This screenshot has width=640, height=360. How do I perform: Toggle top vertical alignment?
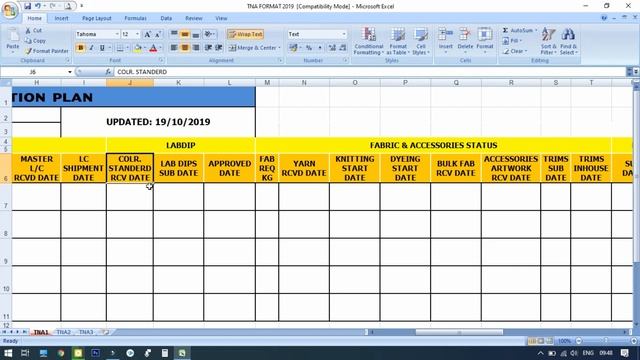174,34
